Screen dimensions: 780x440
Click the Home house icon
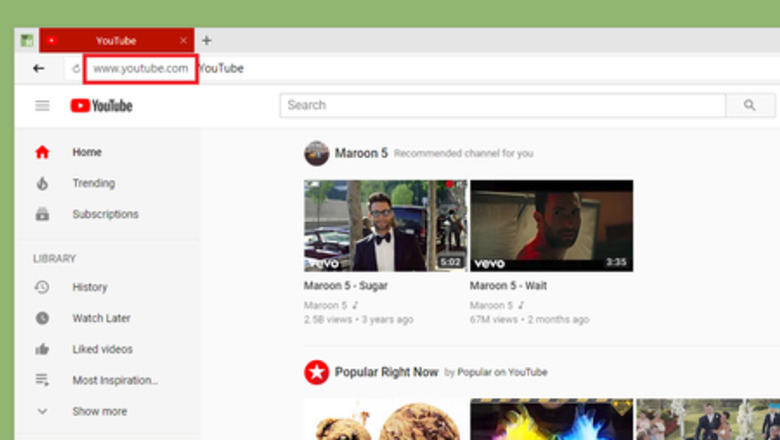click(42, 152)
